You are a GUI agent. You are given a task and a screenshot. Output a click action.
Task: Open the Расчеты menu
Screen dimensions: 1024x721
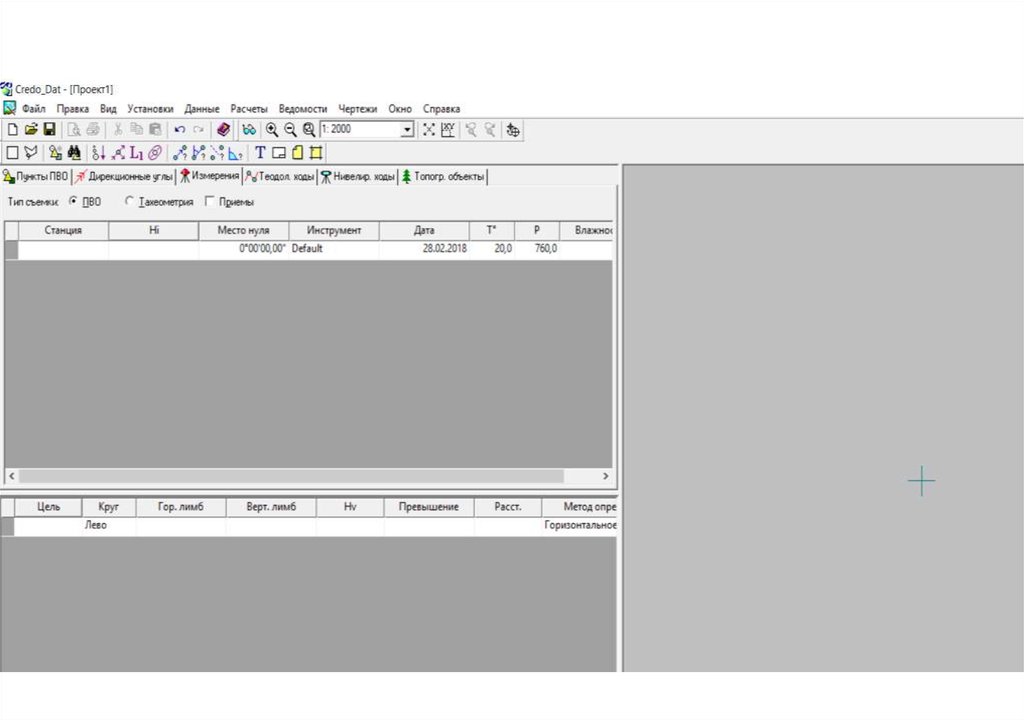click(248, 108)
